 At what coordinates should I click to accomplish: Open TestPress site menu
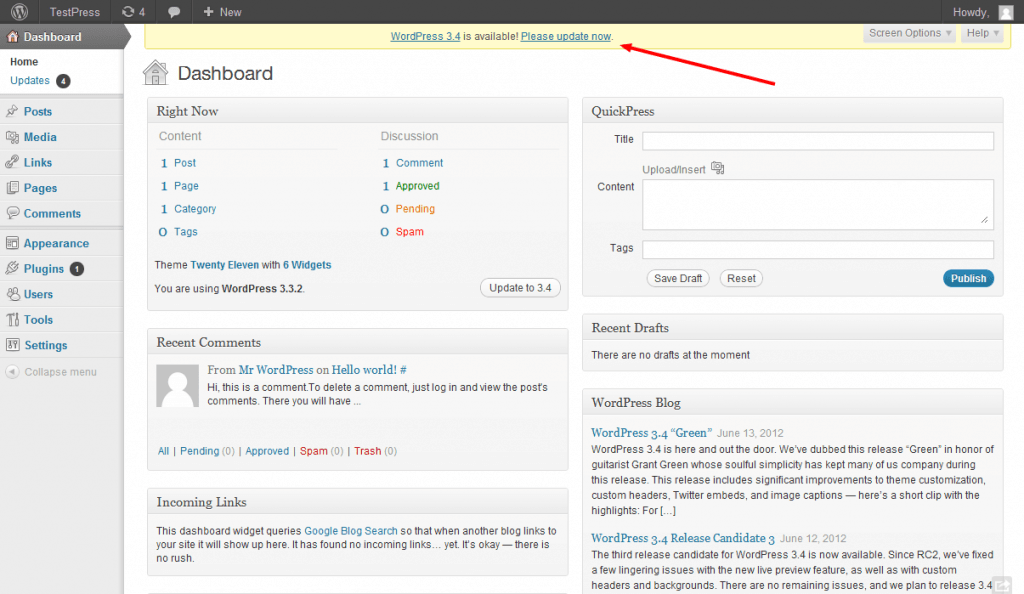pyautogui.click(x=74, y=12)
